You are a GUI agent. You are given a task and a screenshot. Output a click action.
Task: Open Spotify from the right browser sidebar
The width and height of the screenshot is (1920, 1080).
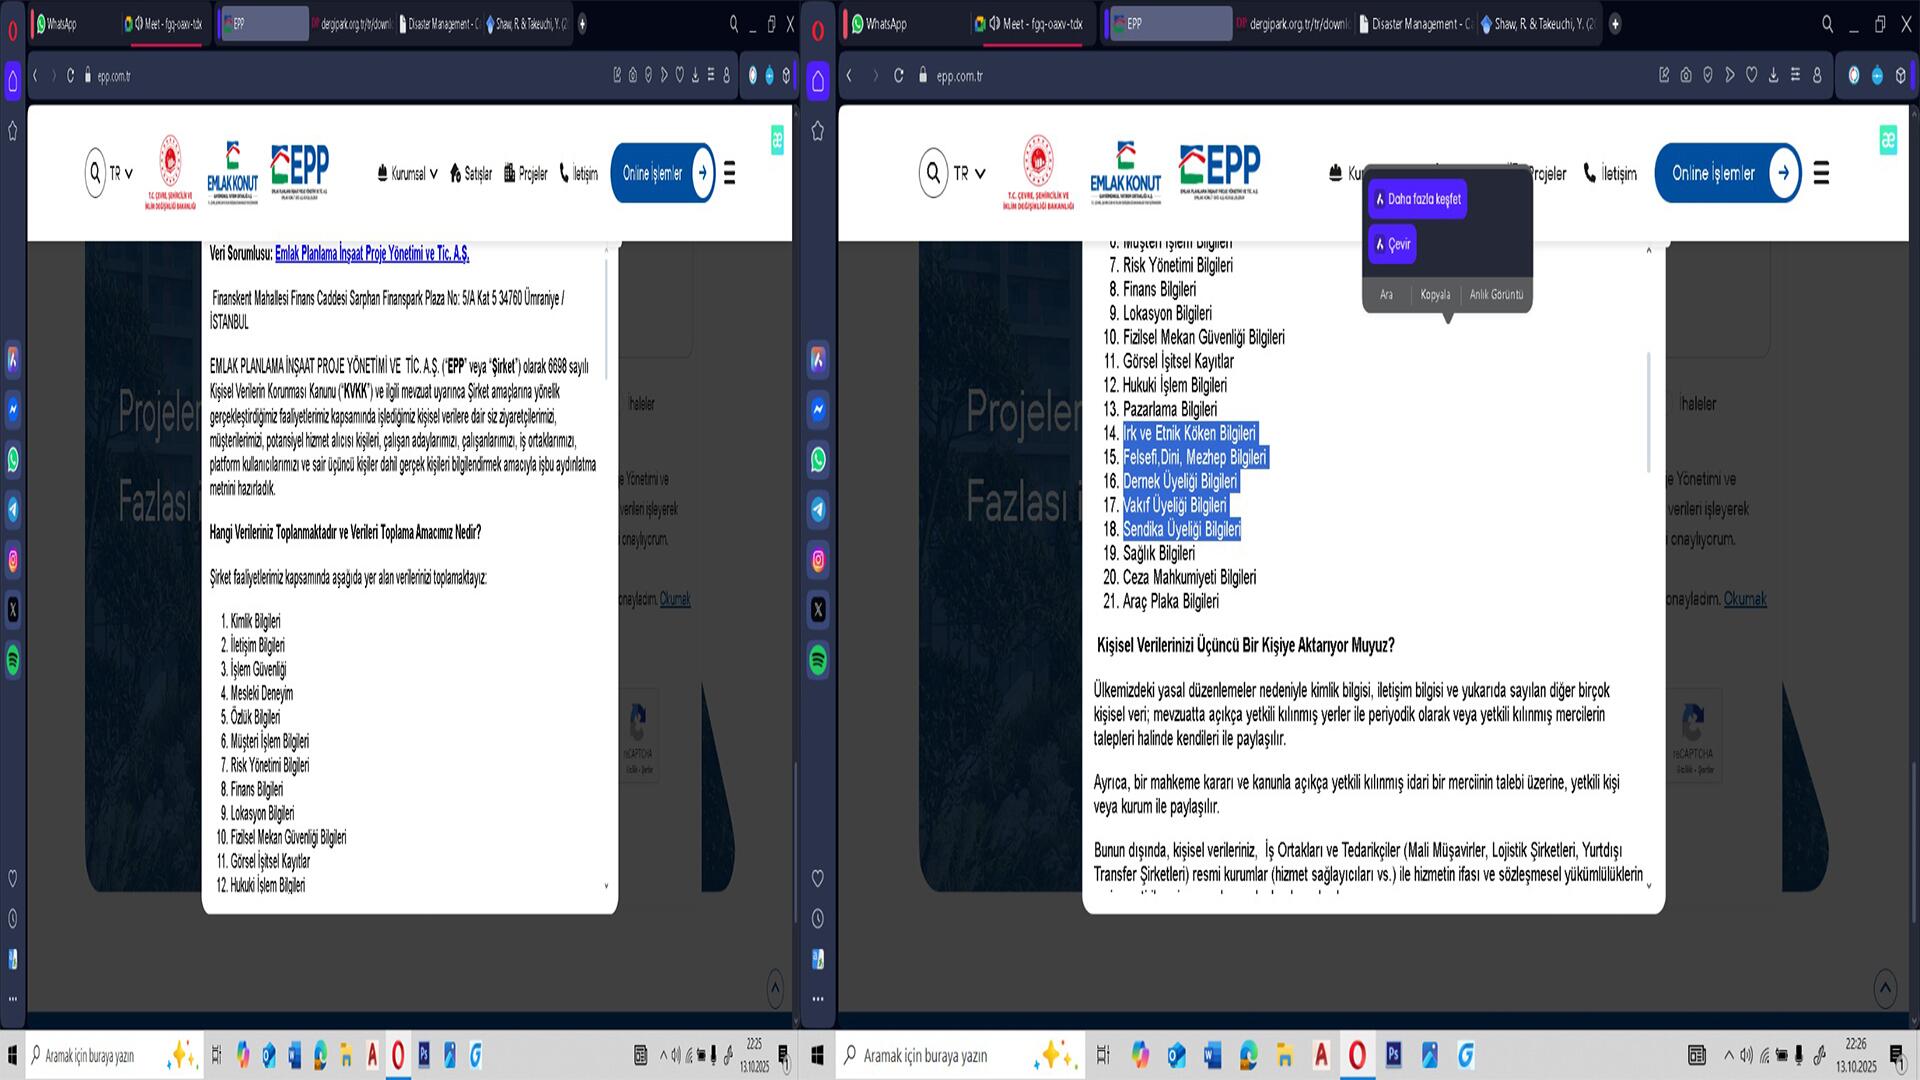pyautogui.click(x=818, y=661)
